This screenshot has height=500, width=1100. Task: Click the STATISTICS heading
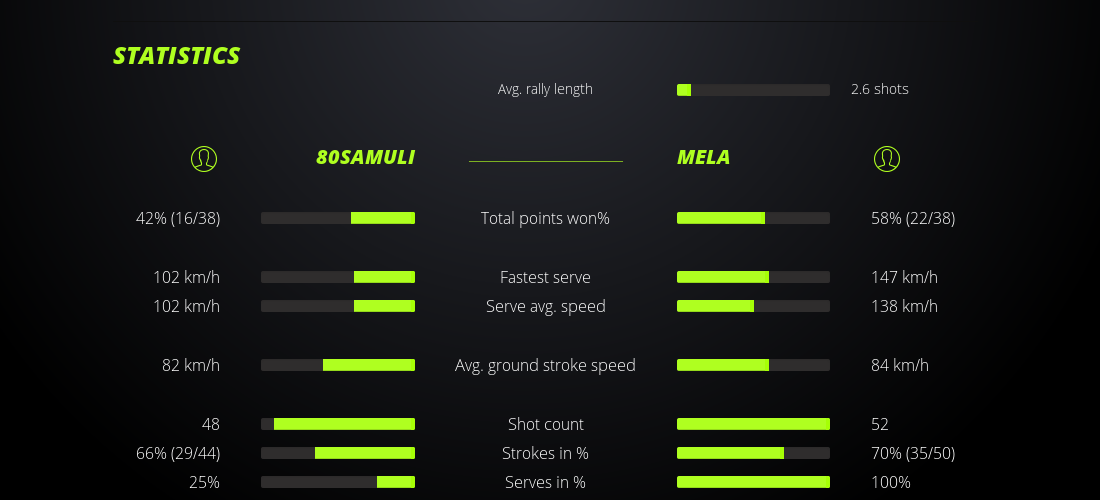point(176,55)
